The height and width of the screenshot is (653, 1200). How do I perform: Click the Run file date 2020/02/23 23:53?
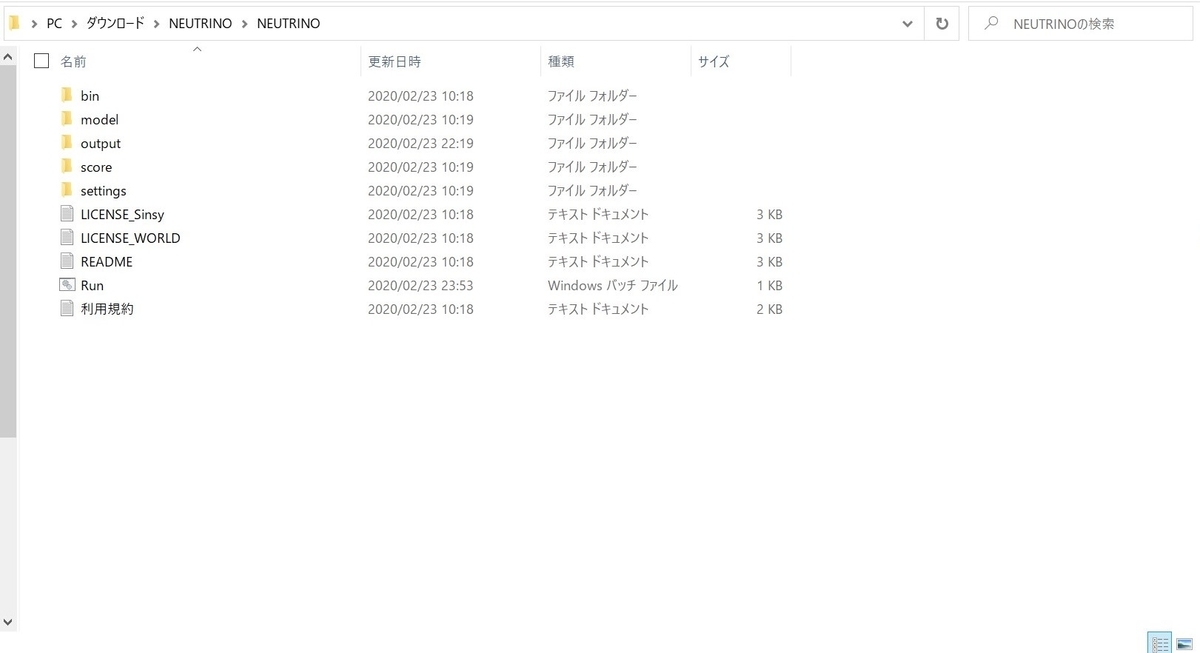click(420, 285)
